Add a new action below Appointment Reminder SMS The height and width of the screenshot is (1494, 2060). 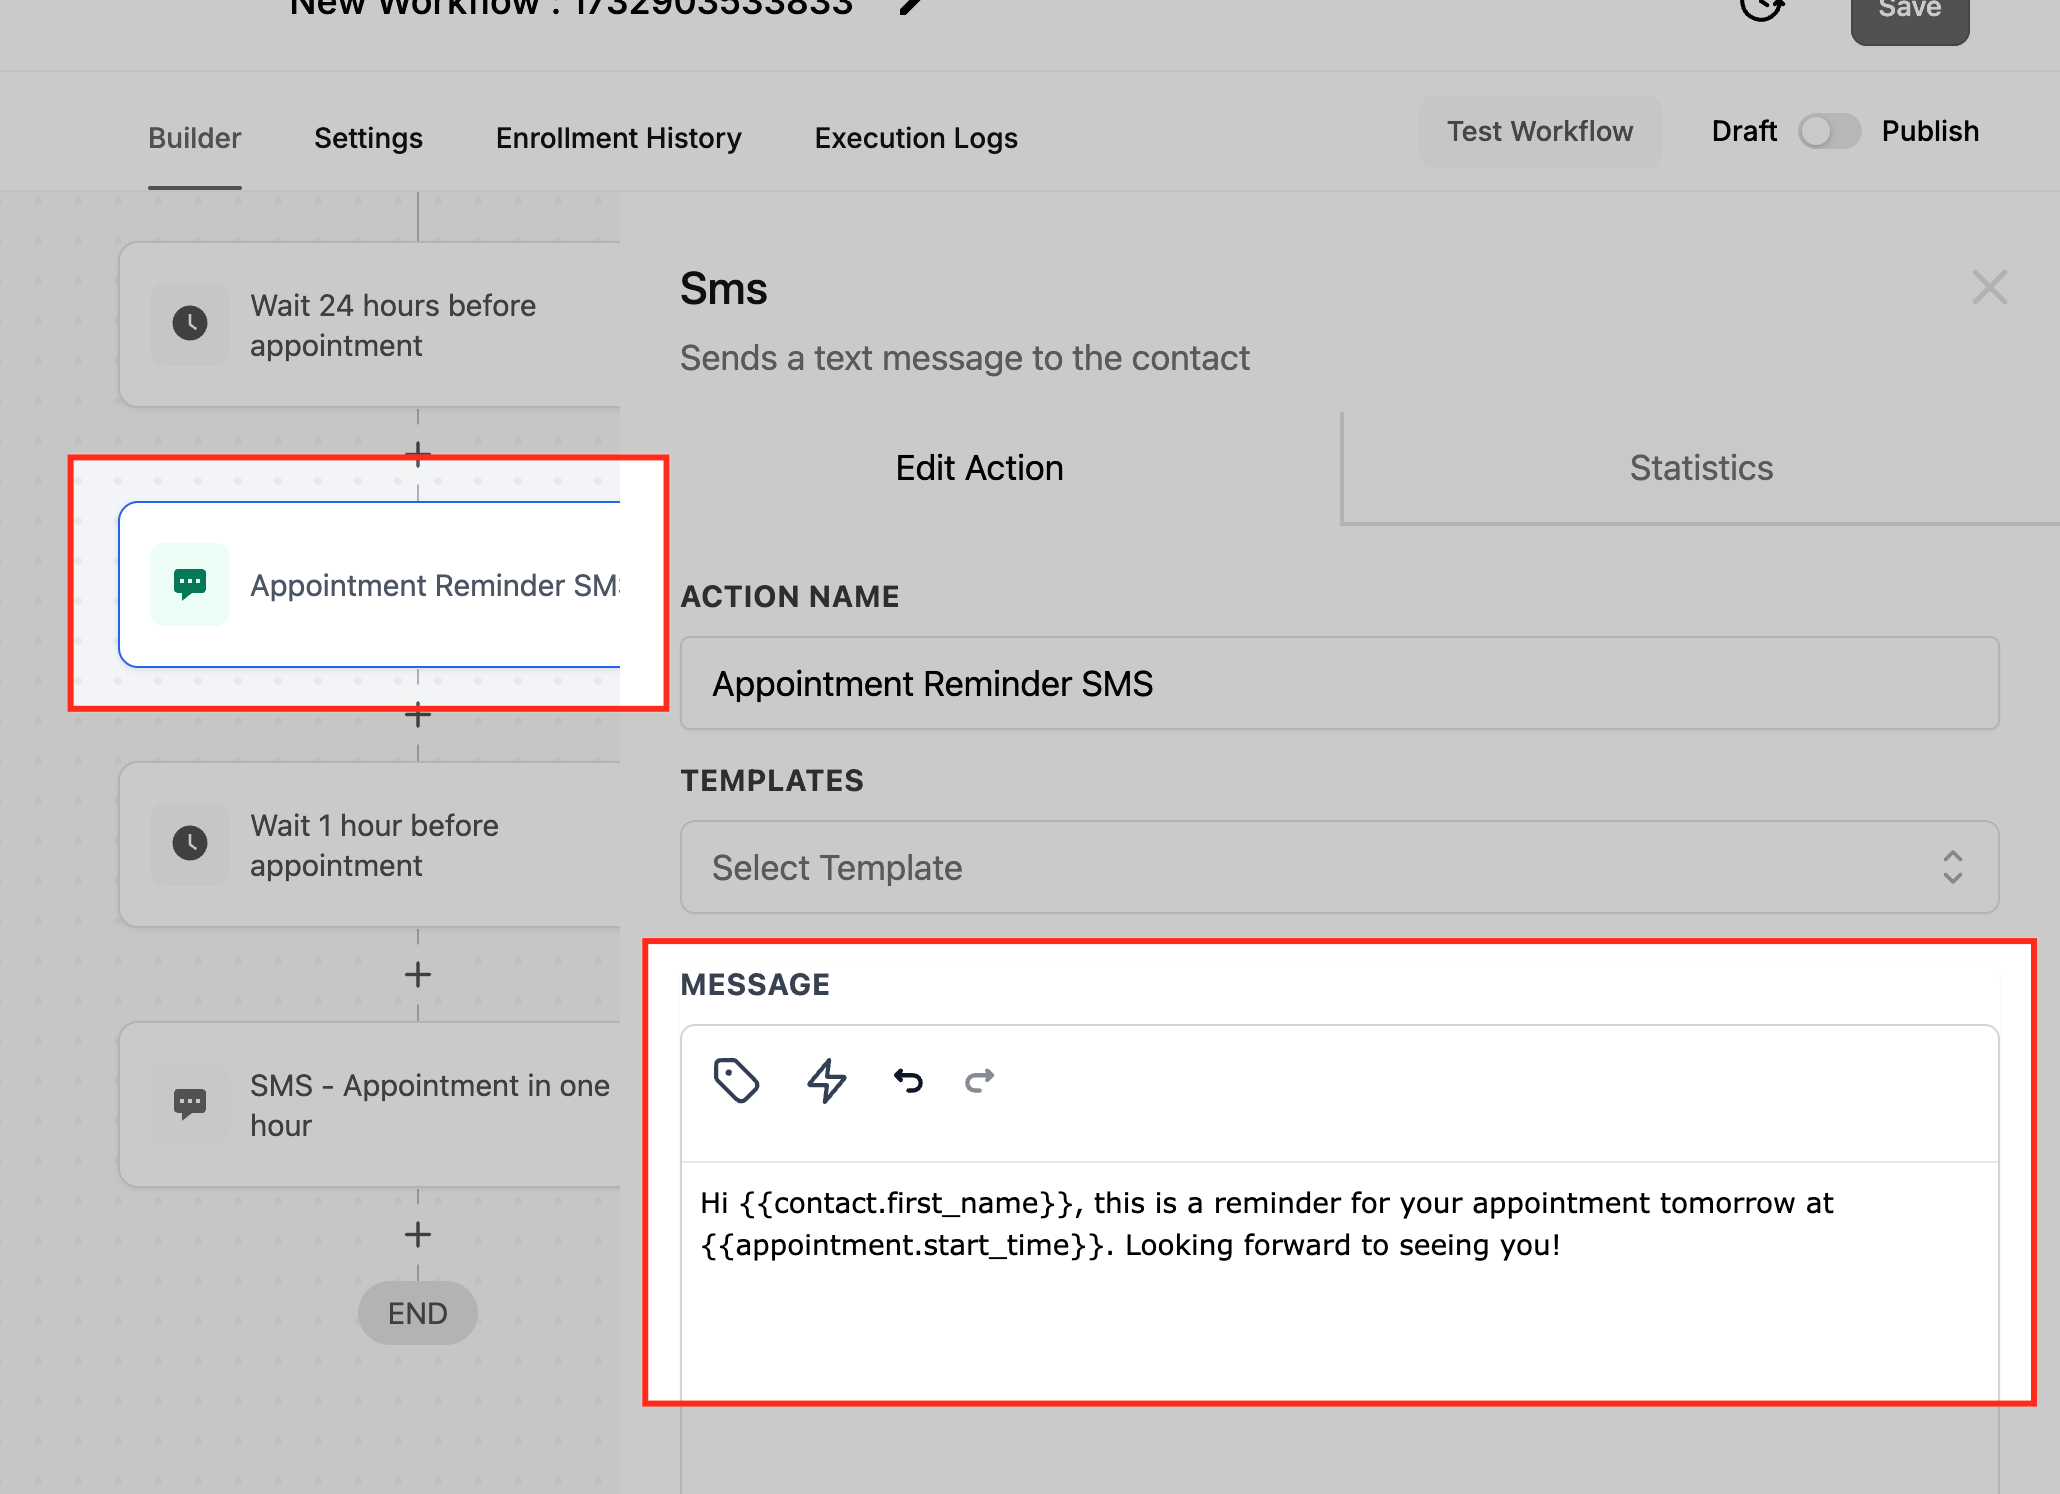coord(417,714)
